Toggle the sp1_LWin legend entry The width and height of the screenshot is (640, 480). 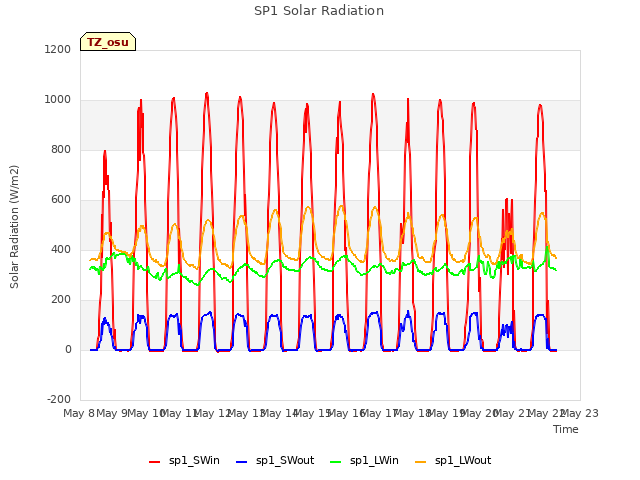(364, 461)
